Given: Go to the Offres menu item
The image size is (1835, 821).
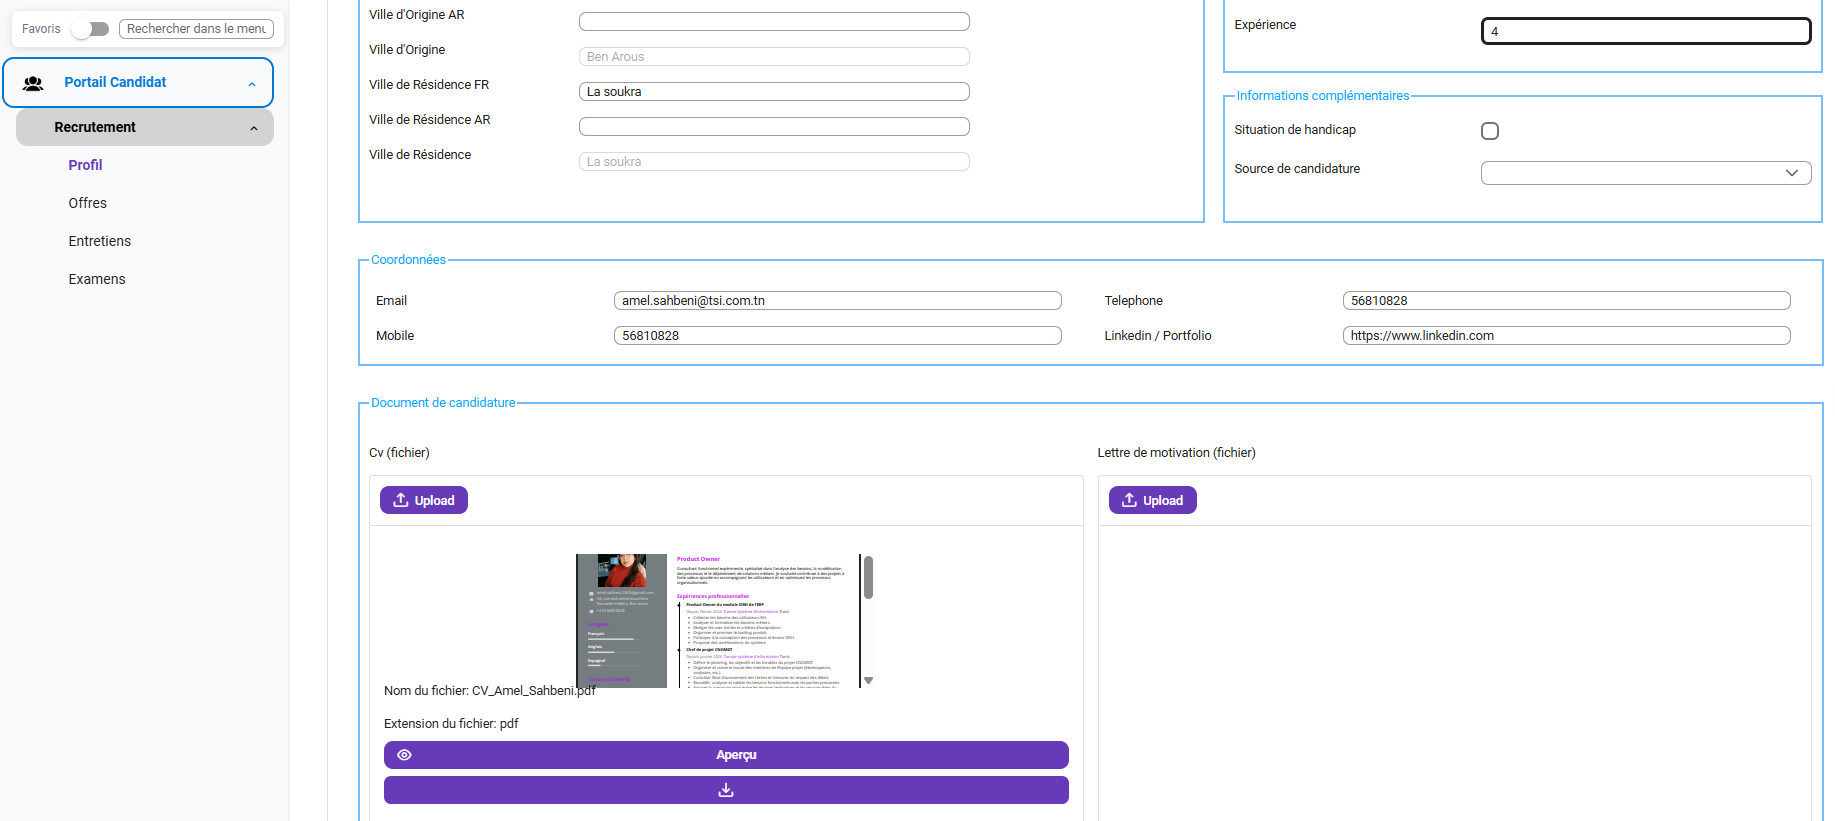Looking at the screenshot, I should pos(88,203).
